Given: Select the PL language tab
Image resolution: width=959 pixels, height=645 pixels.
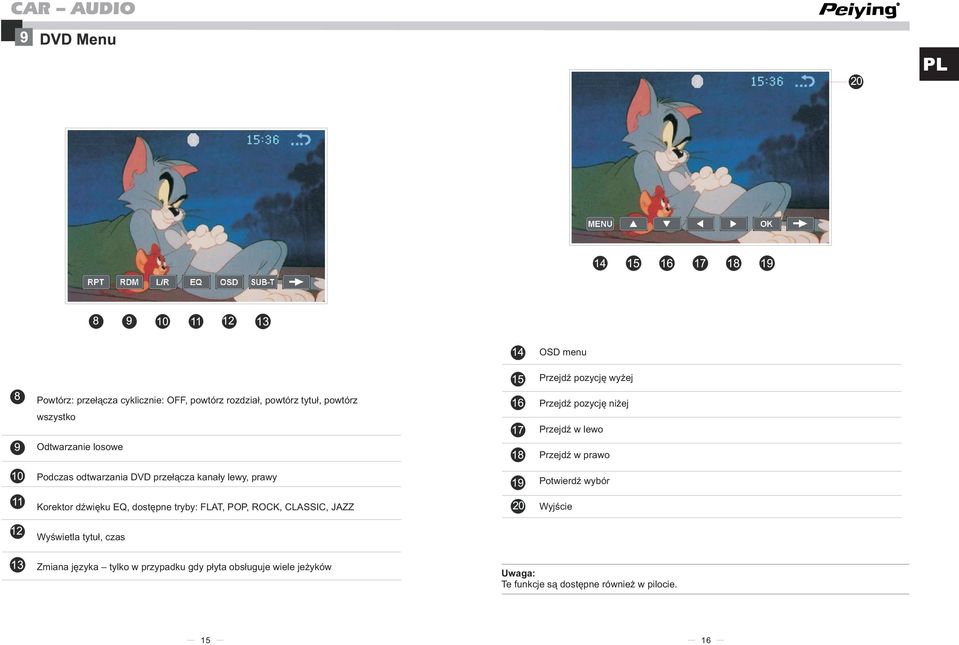Looking at the screenshot, I should point(938,64).
